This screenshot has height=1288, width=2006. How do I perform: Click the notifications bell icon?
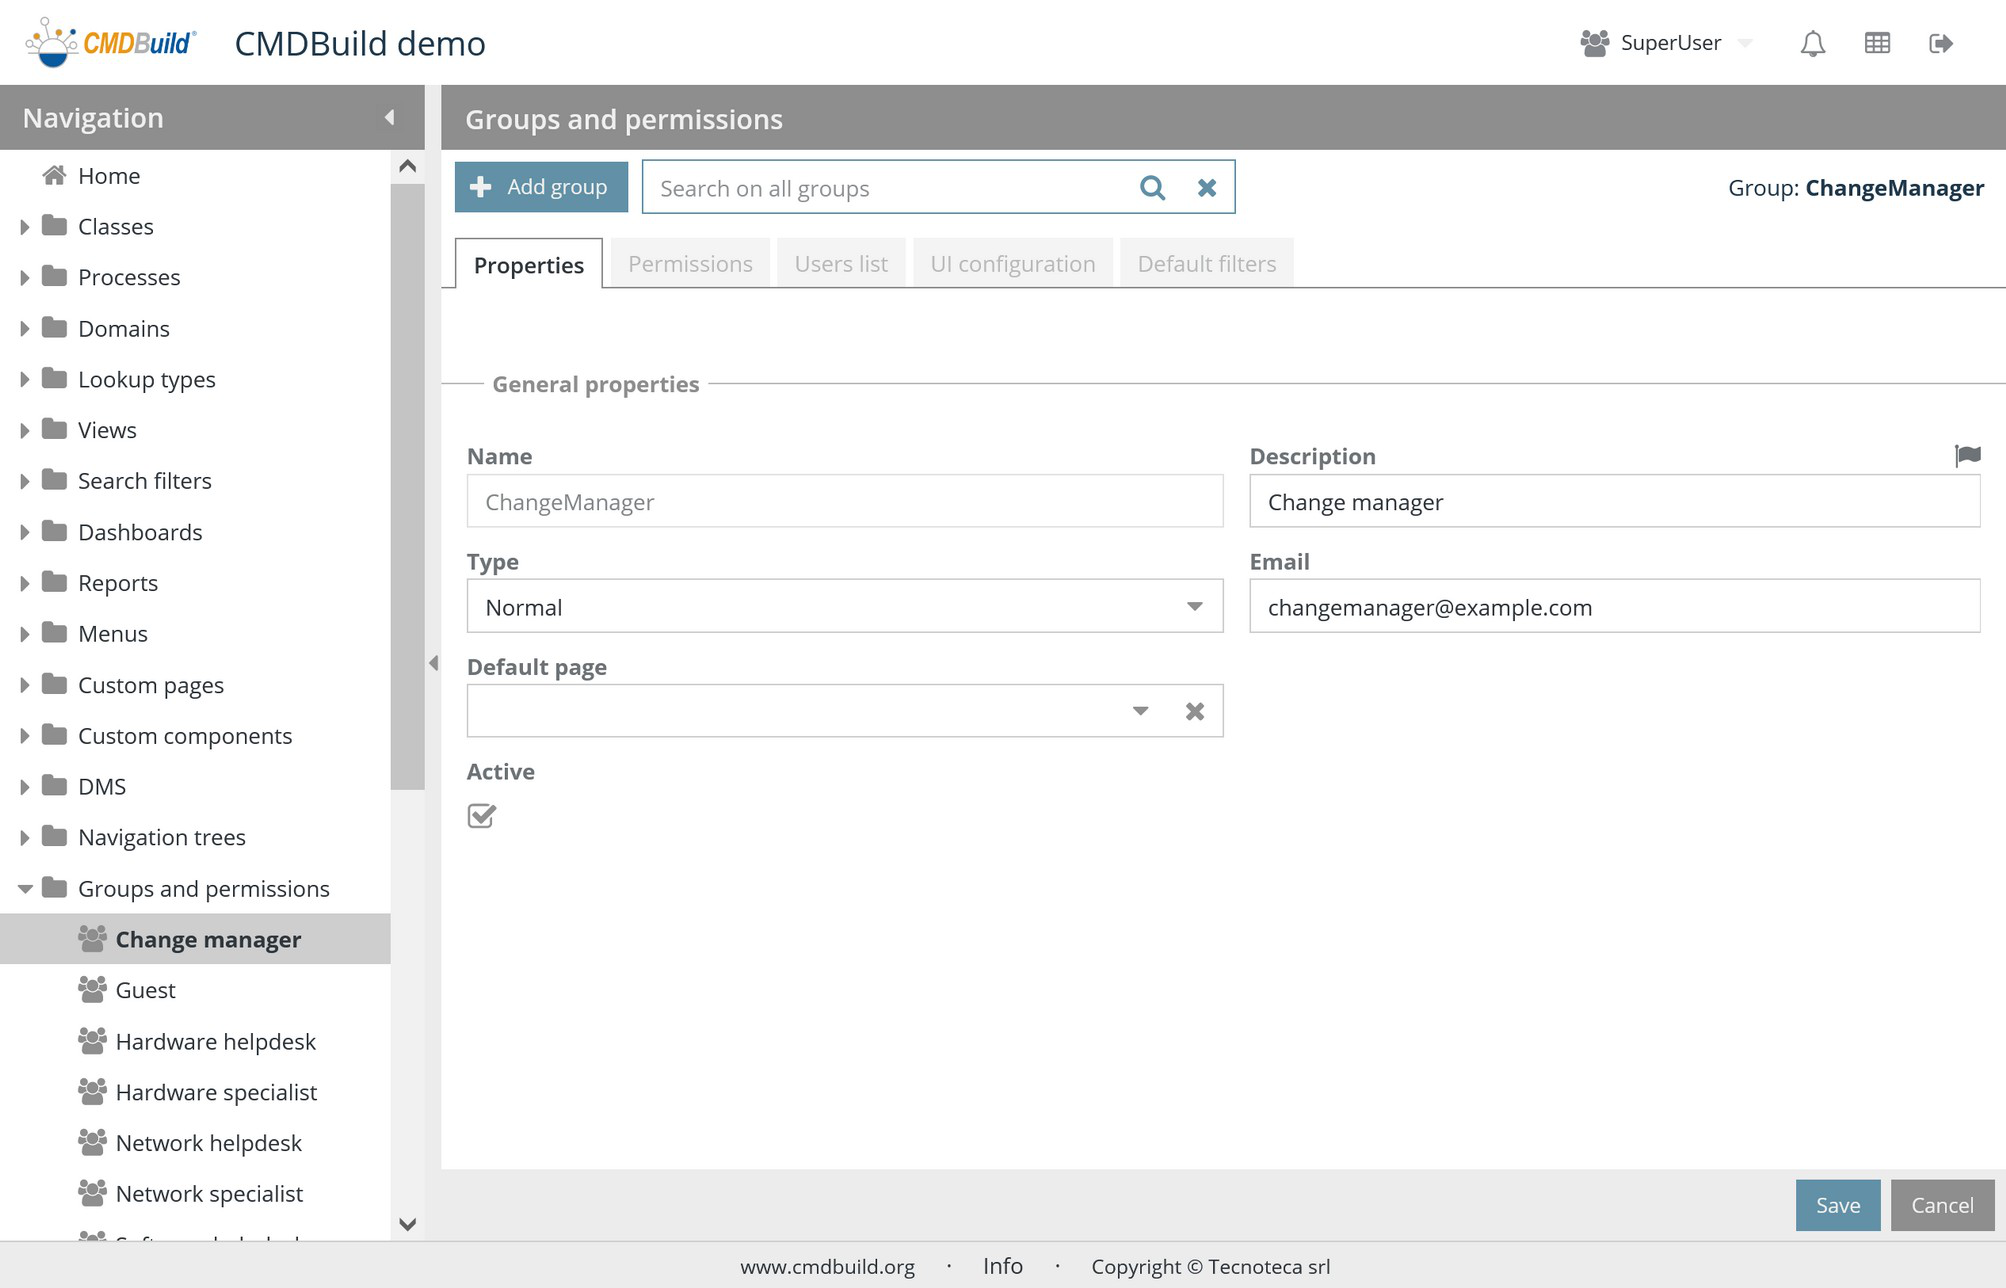coord(1812,44)
